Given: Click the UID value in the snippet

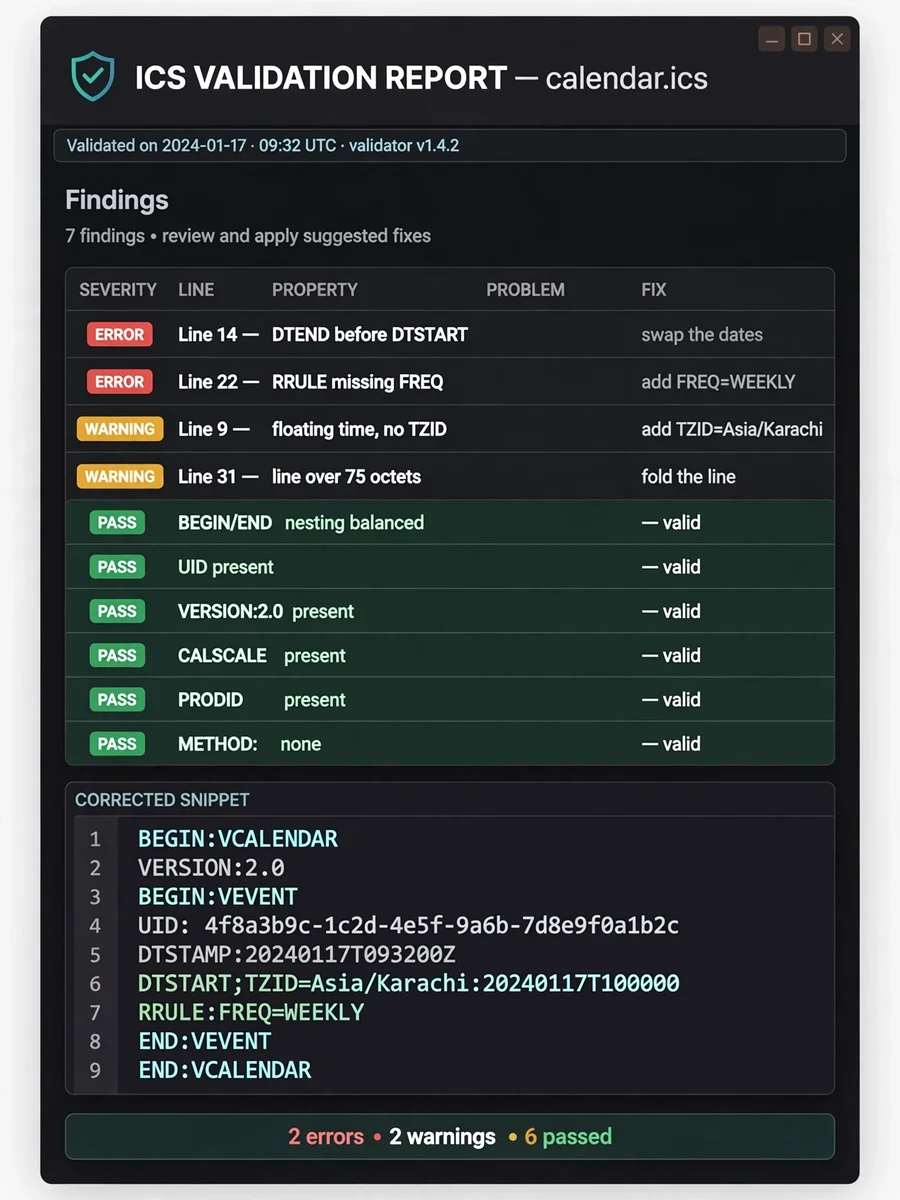Looking at the screenshot, I should [x=441, y=926].
